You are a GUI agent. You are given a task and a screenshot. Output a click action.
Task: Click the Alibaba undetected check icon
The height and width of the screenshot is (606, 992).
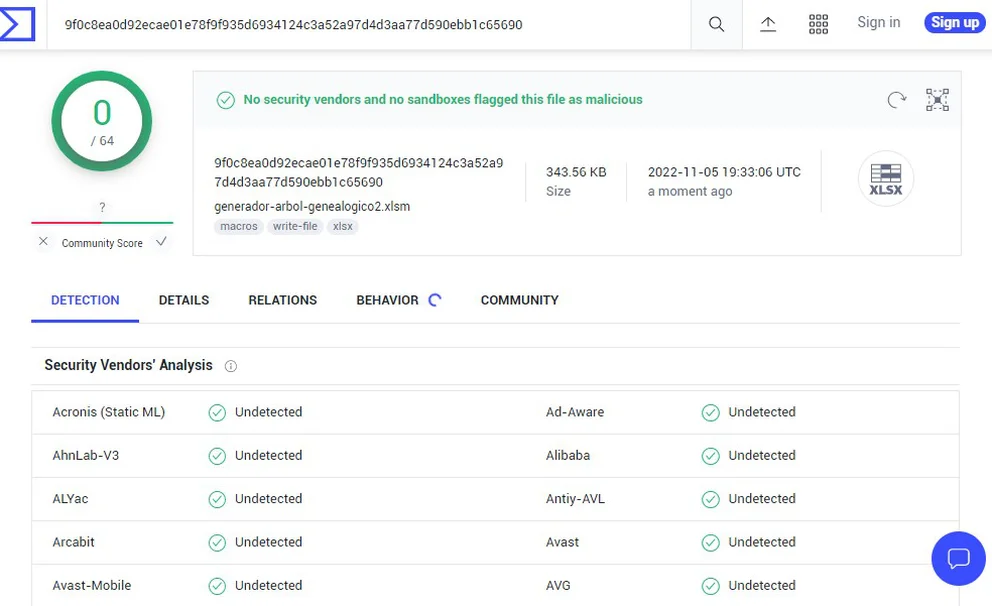[x=710, y=456]
